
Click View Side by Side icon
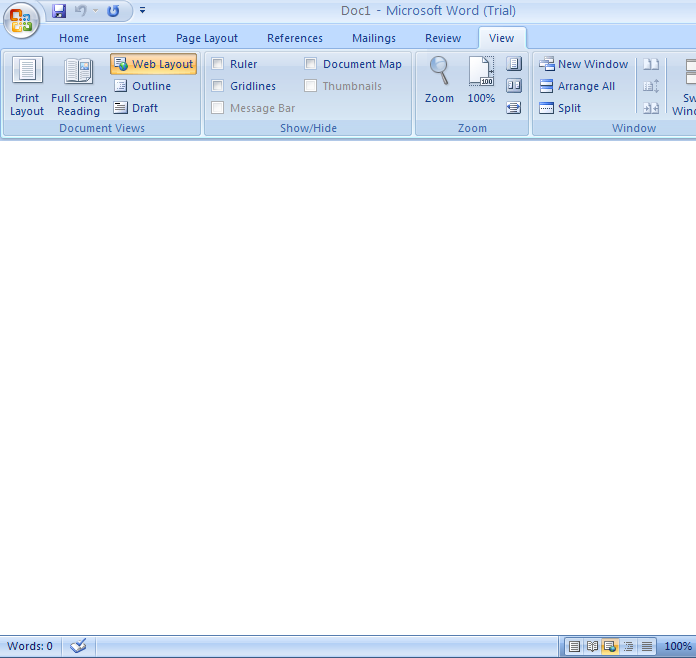[651, 64]
